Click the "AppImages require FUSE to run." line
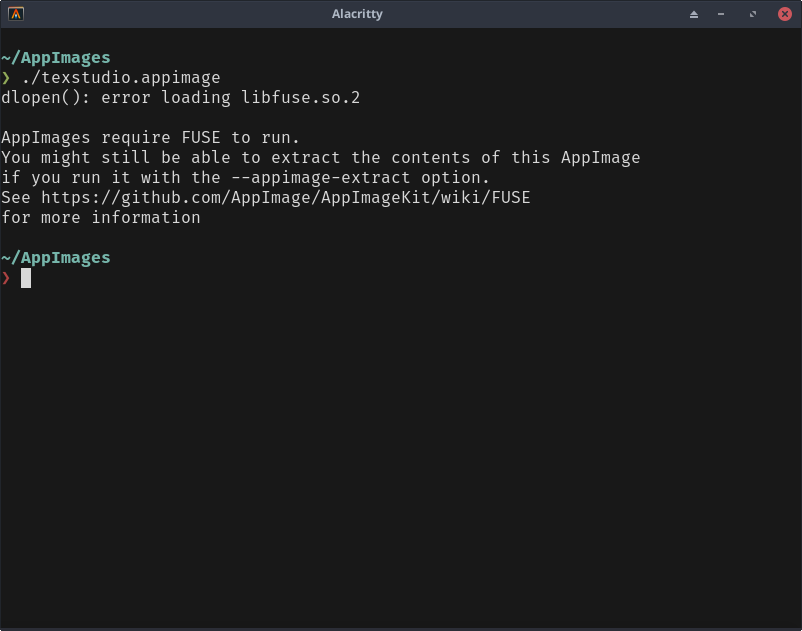This screenshot has height=631, width=802. point(150,138)
